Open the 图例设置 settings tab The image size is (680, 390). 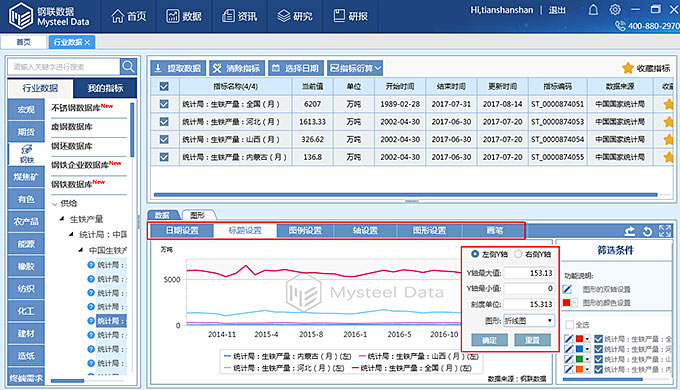305,230
